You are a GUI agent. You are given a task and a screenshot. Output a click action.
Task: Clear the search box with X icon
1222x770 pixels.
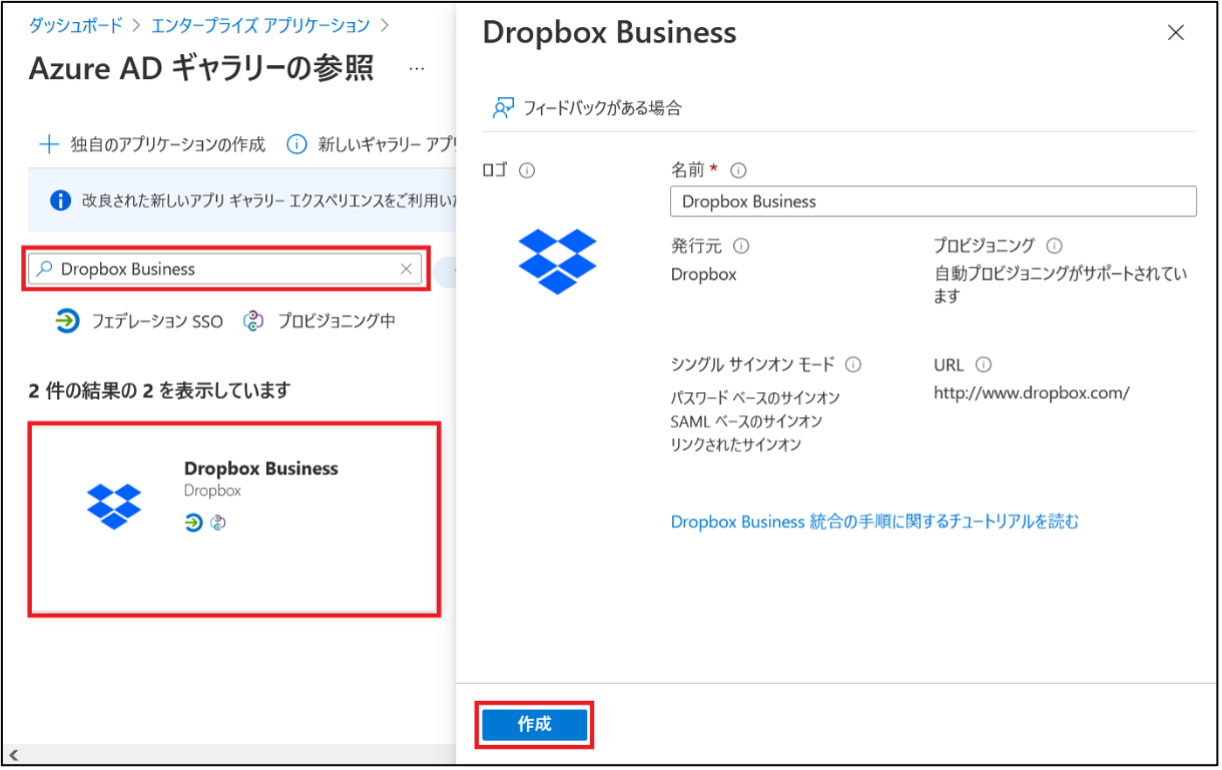click(x=406, y=269)
